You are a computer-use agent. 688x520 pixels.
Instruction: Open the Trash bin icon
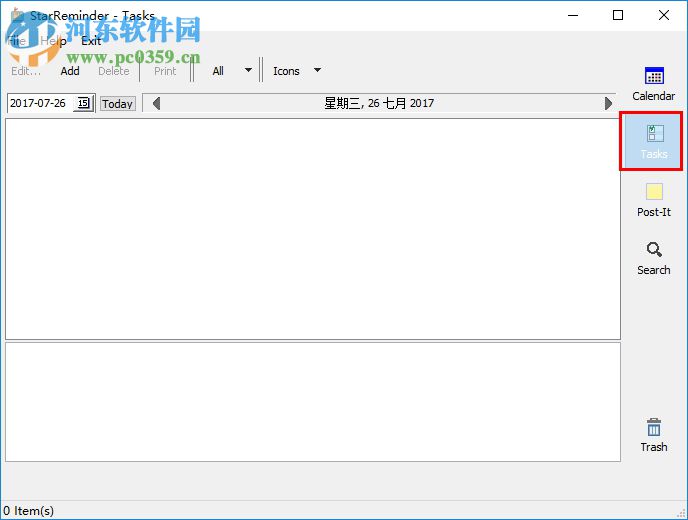point(654,427)
